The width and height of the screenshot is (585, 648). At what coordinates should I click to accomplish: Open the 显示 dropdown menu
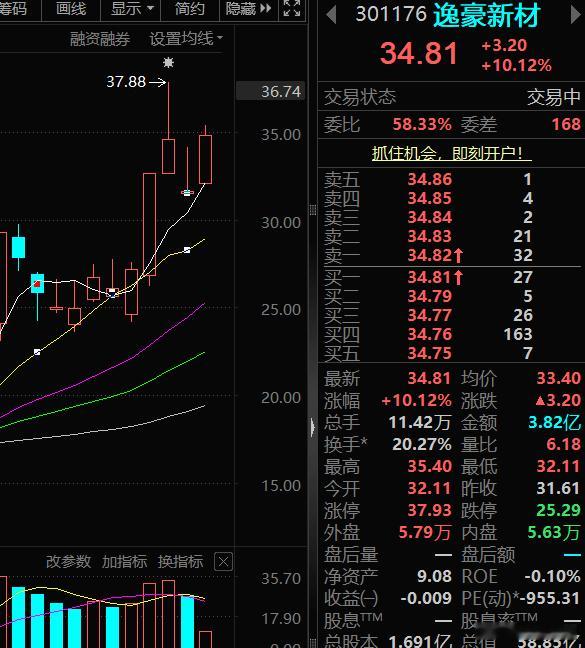click(131, 9)
